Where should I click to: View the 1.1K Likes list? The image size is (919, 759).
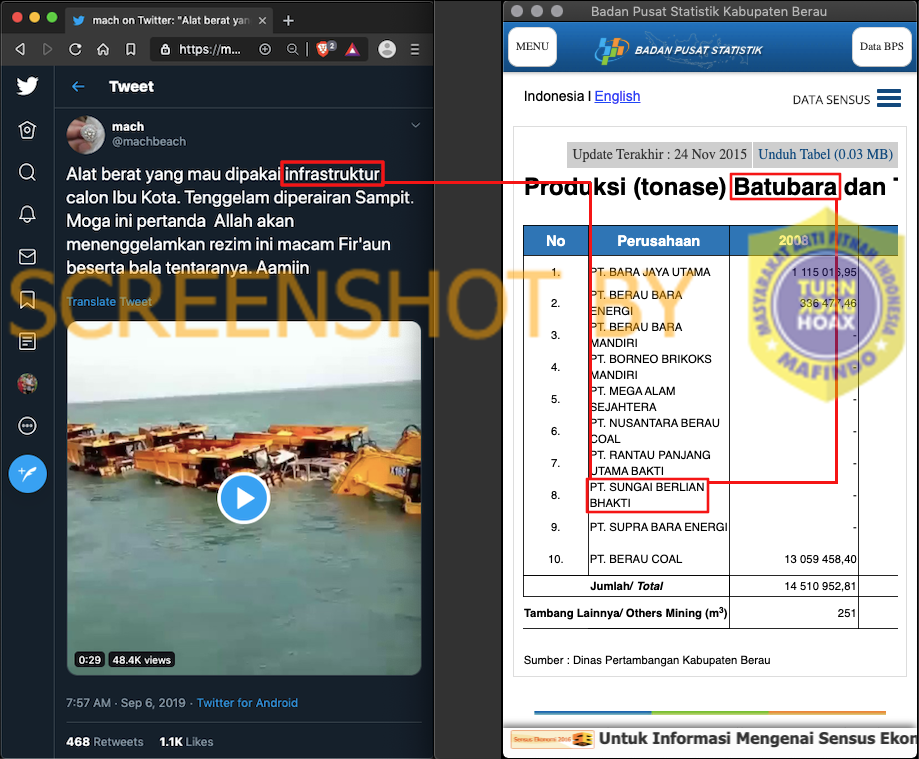(x=186, y=741)
